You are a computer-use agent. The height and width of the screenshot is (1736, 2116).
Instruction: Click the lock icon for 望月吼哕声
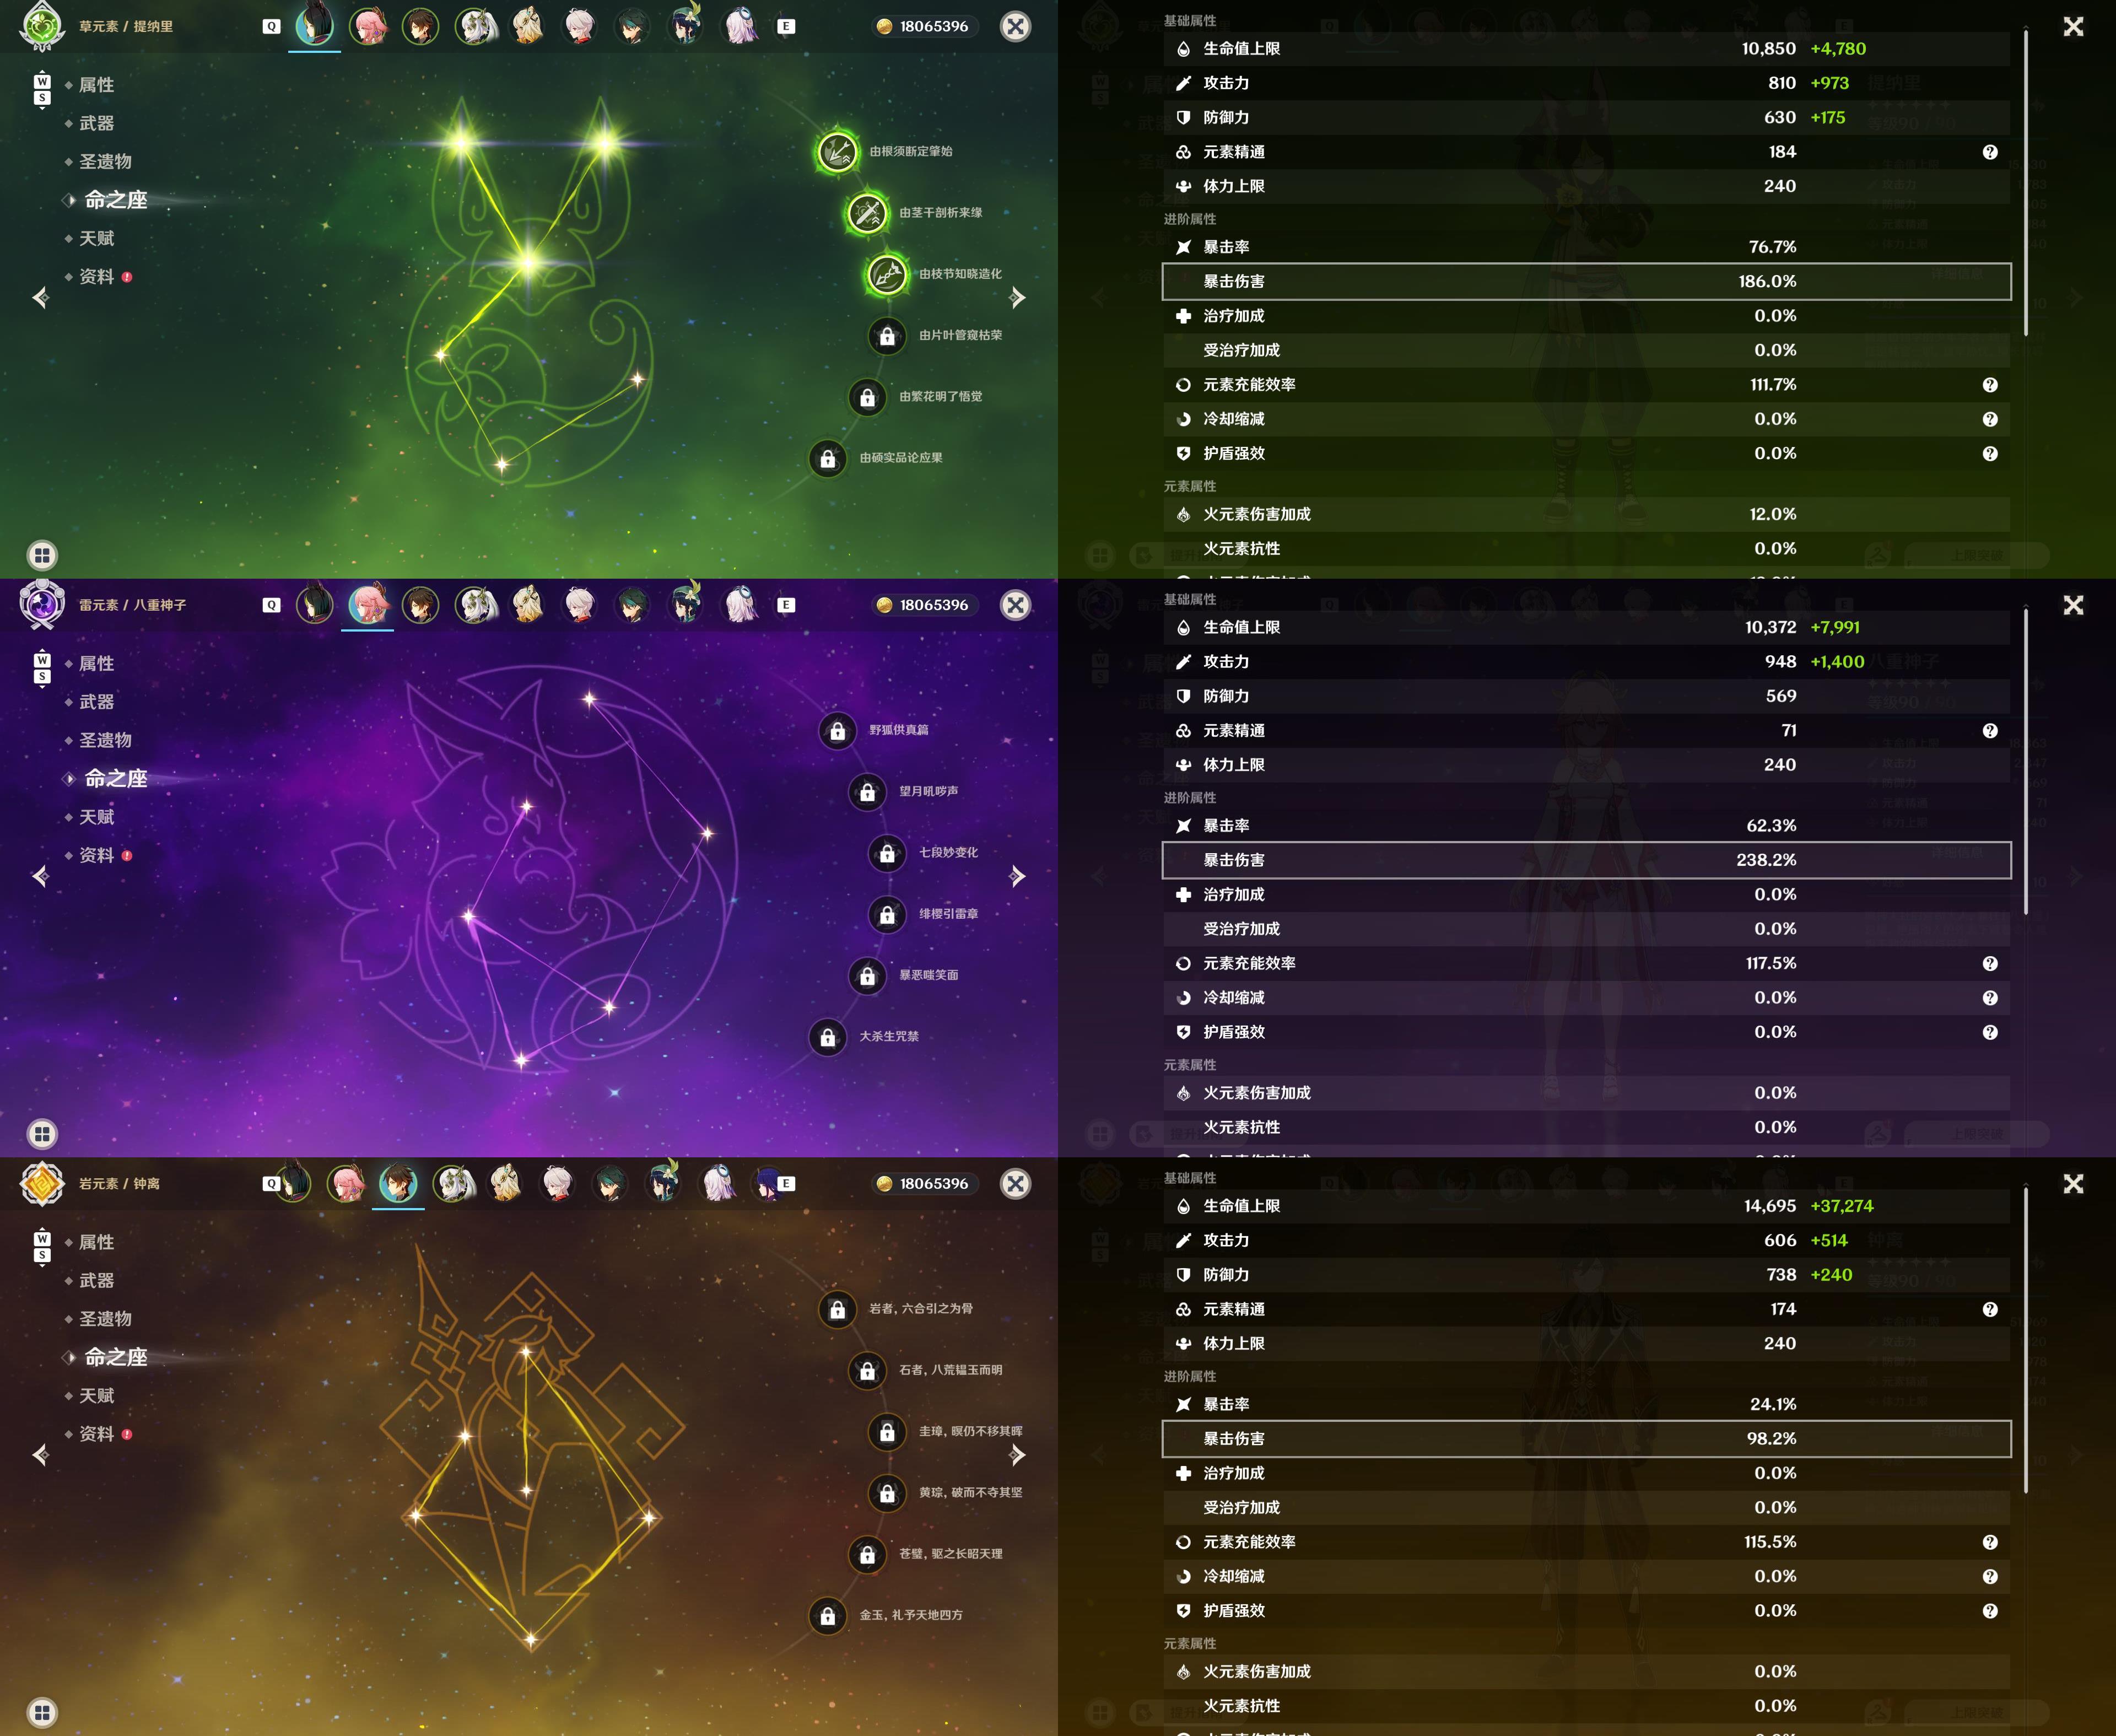867,792
